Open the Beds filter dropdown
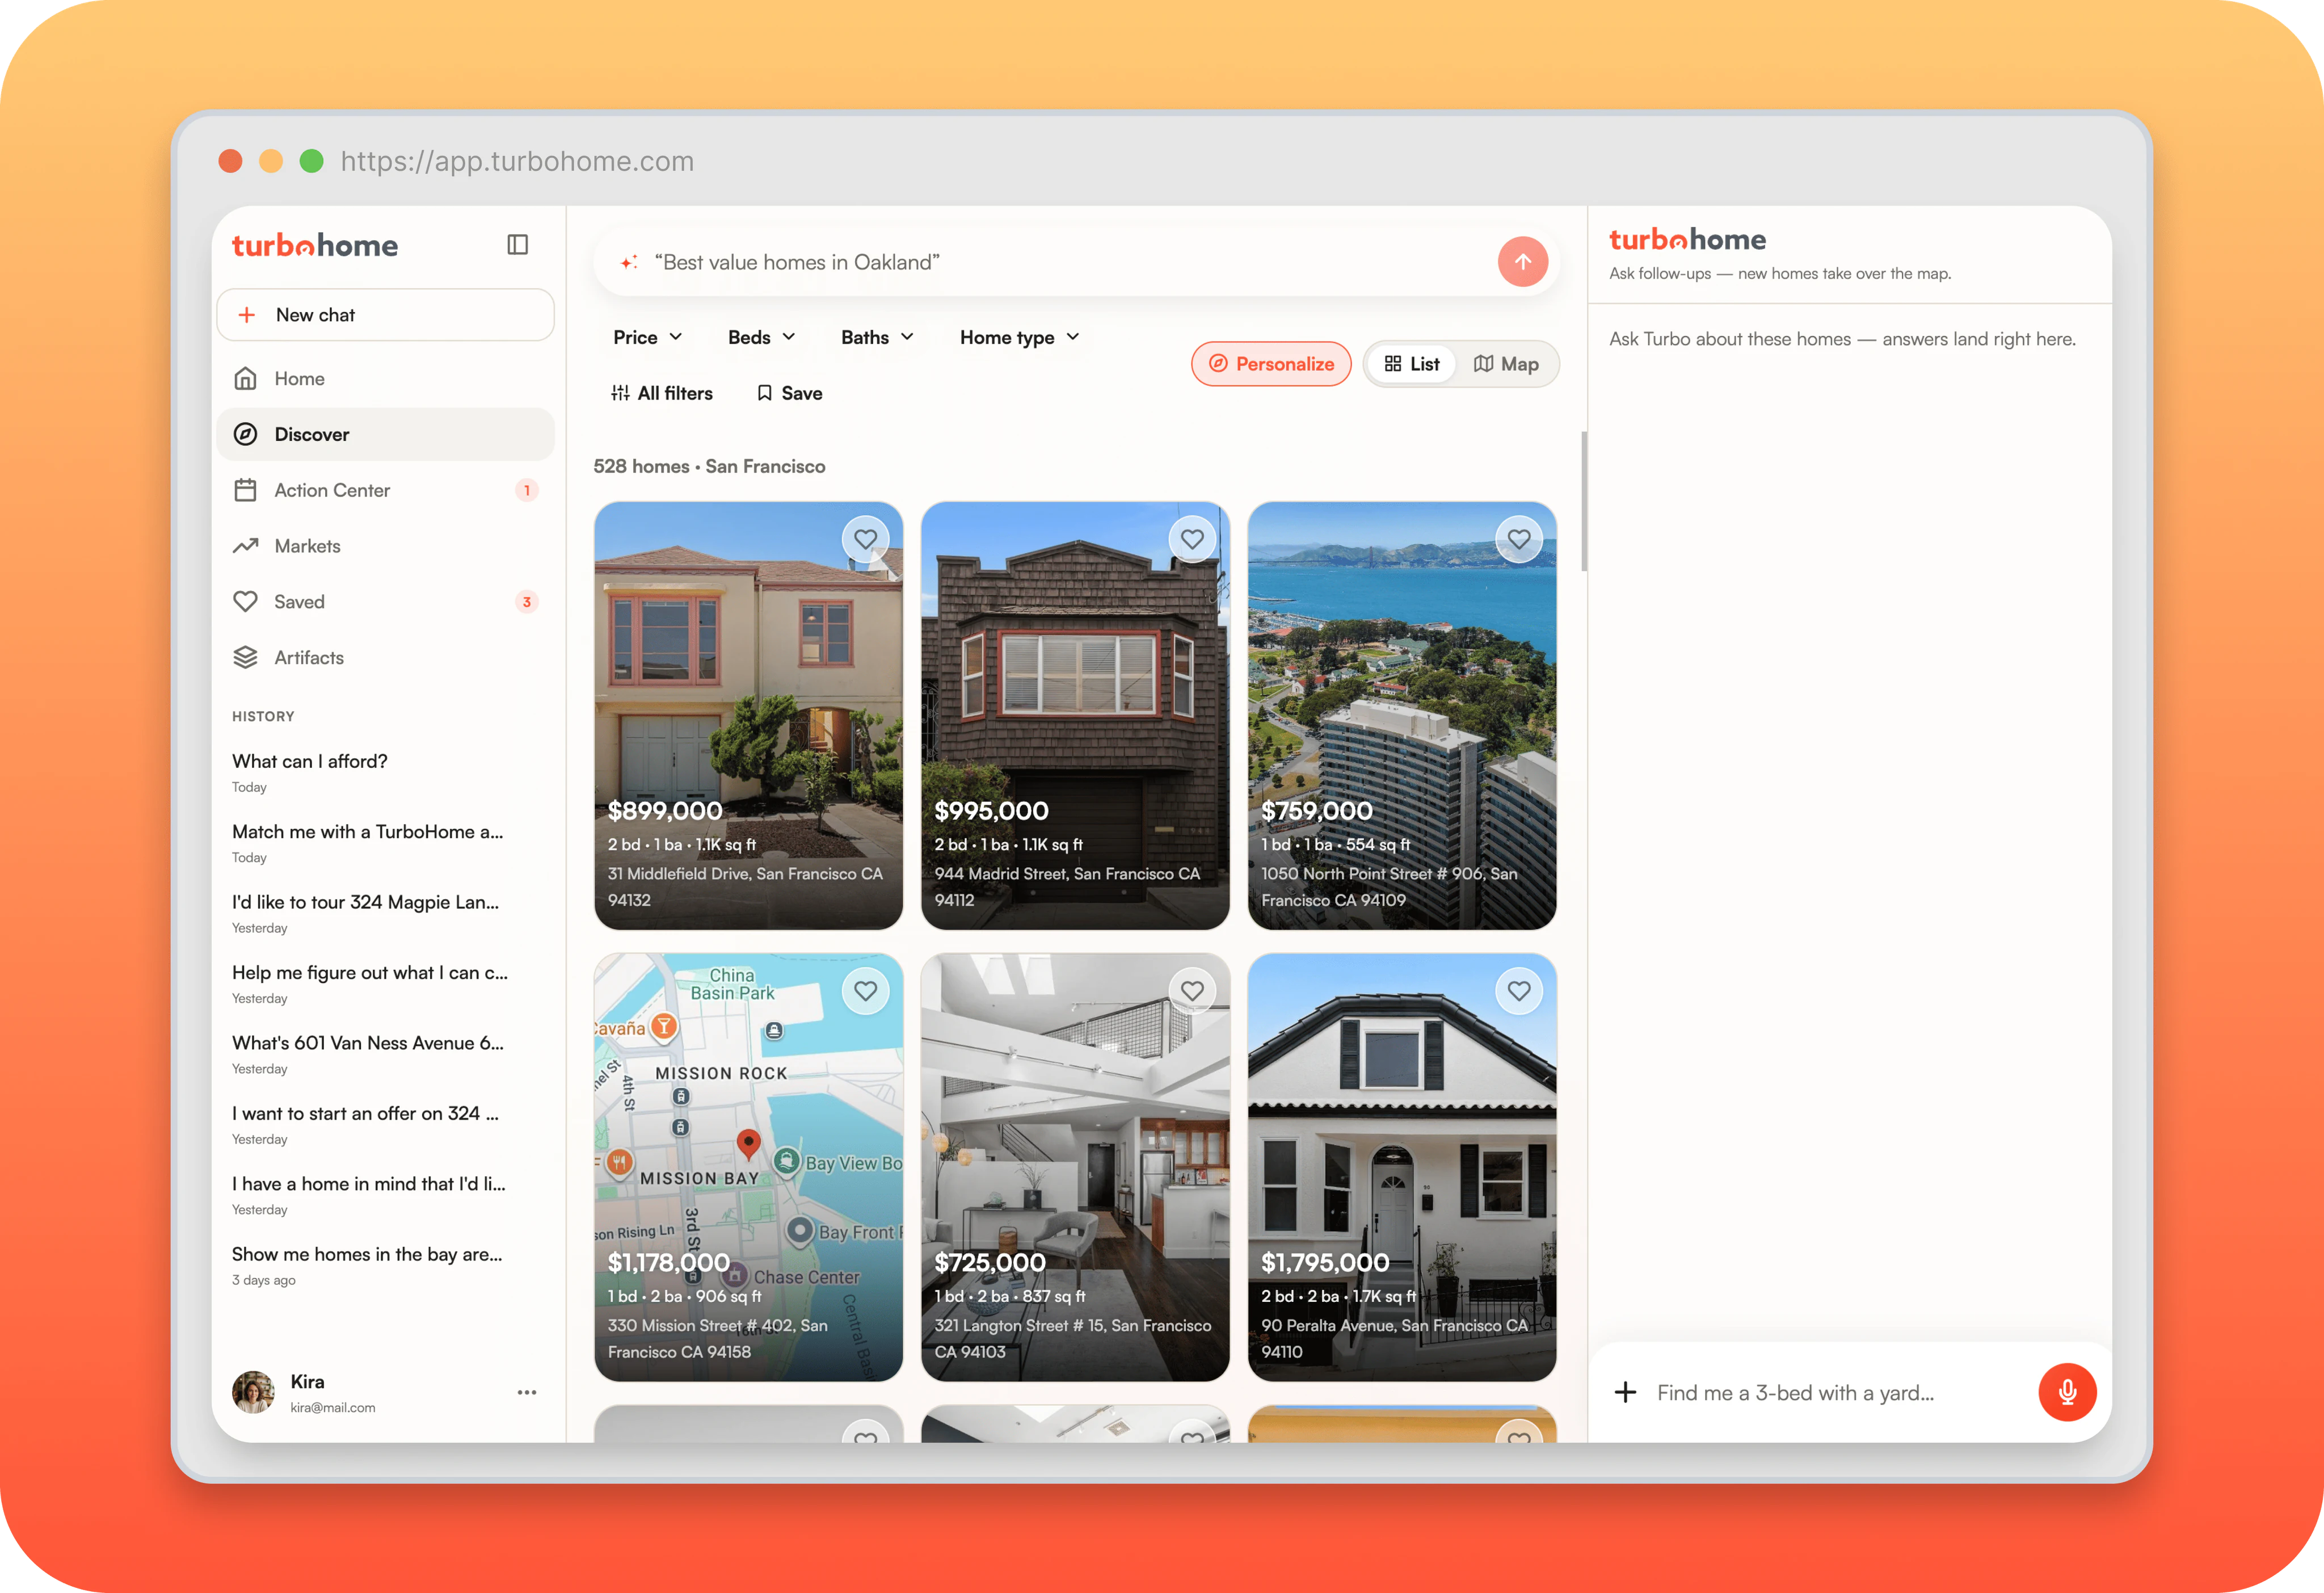Screen dimensions: 2324x1593 click(762, 337)
